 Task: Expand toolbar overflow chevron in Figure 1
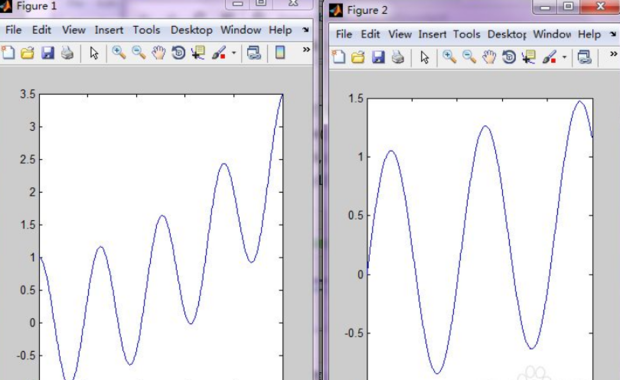[x=306, y=49]
